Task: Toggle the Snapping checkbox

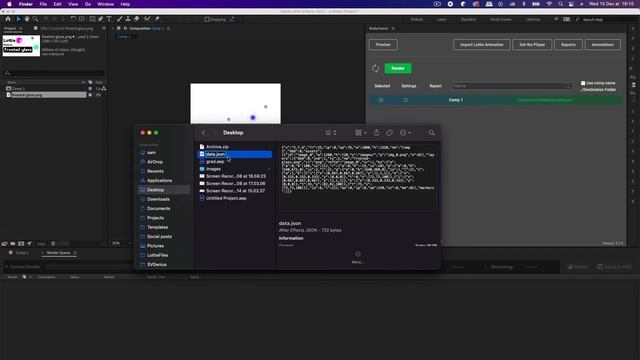Action: (207, 19)
